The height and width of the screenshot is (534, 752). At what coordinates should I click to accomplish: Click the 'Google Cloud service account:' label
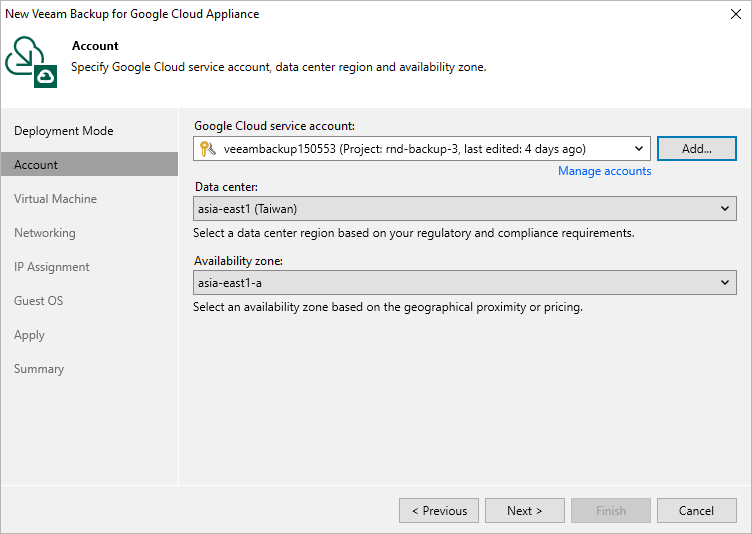tap(274, 126)
